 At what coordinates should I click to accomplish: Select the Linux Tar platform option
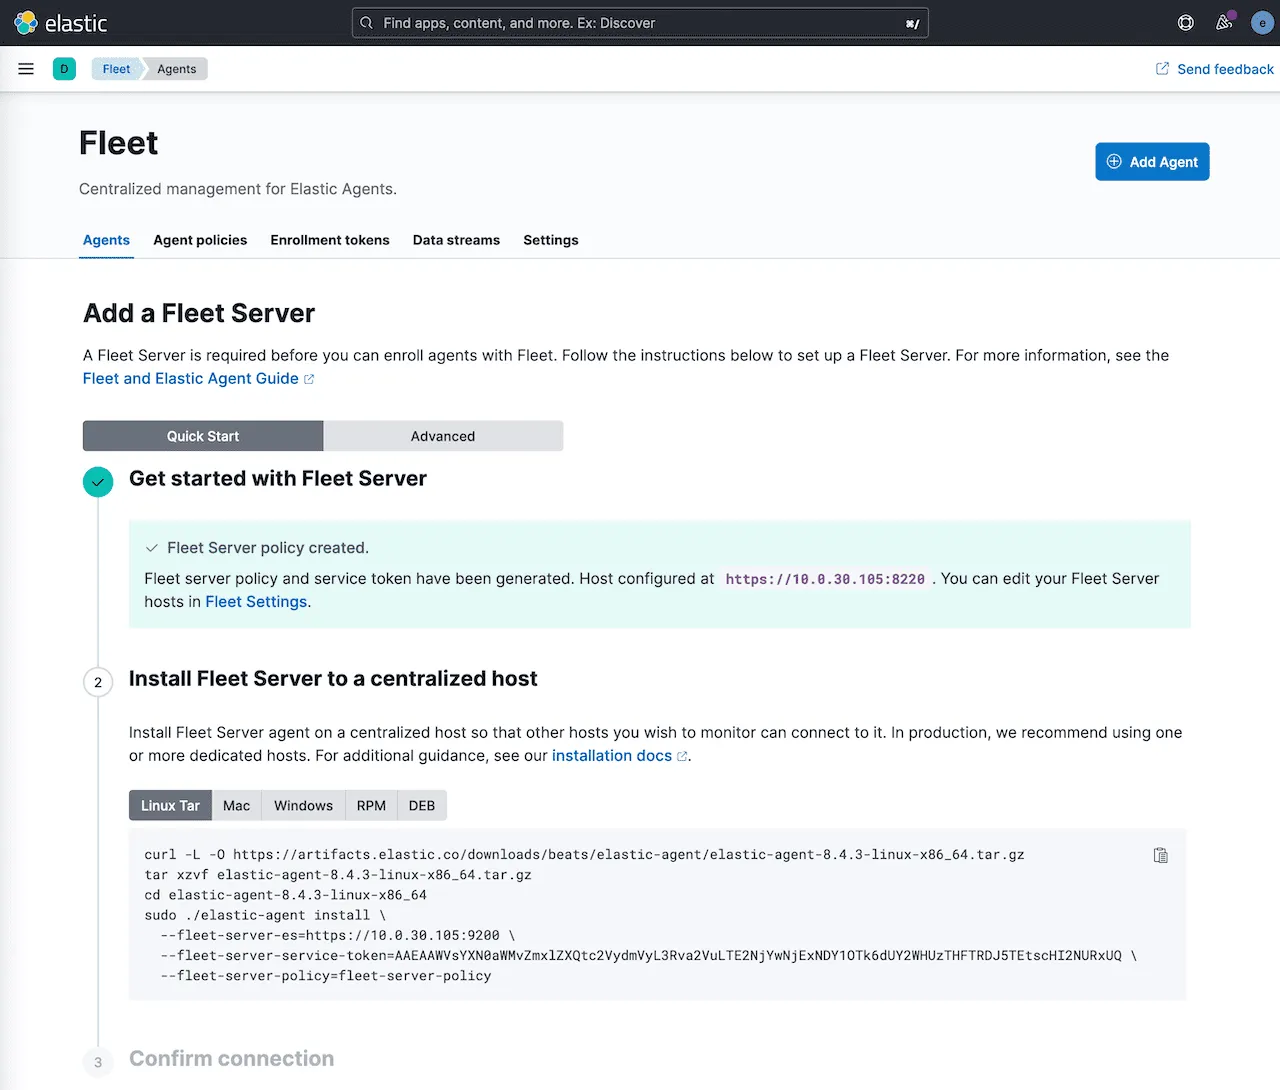(170, 805)
